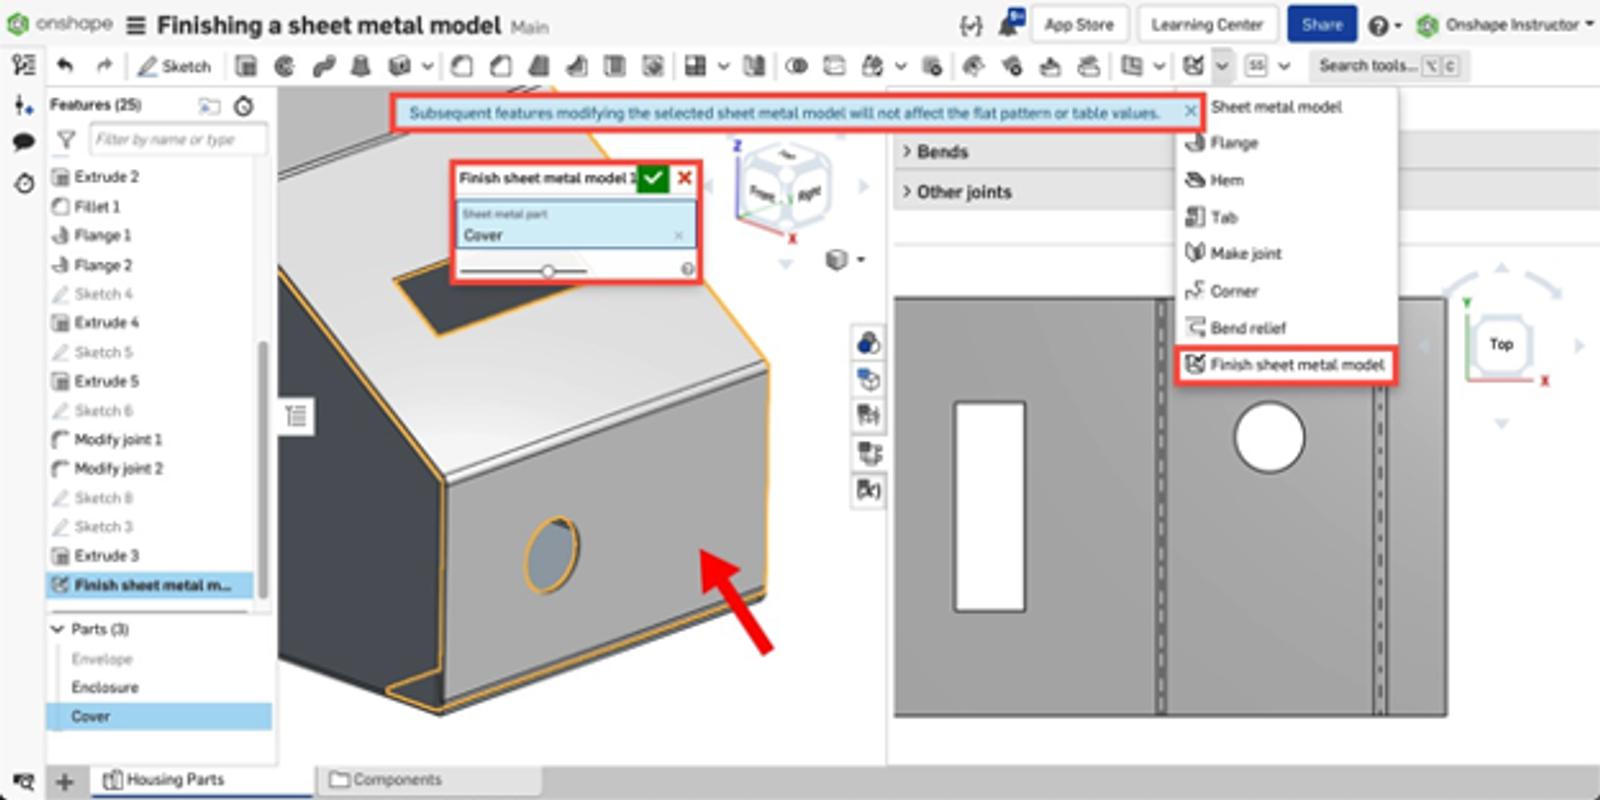
Task: Open the notifications bell icon
Action: [x=1011, y=24]
